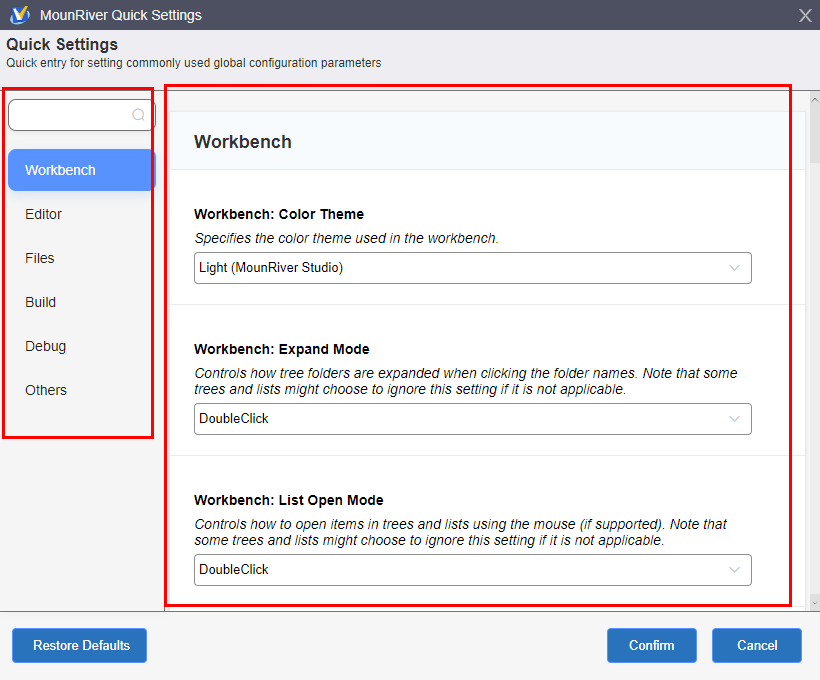Confirm the quick settings changes
Image resolution: width=820 pixels, height=680 pixels.
[x=652, y=645]
